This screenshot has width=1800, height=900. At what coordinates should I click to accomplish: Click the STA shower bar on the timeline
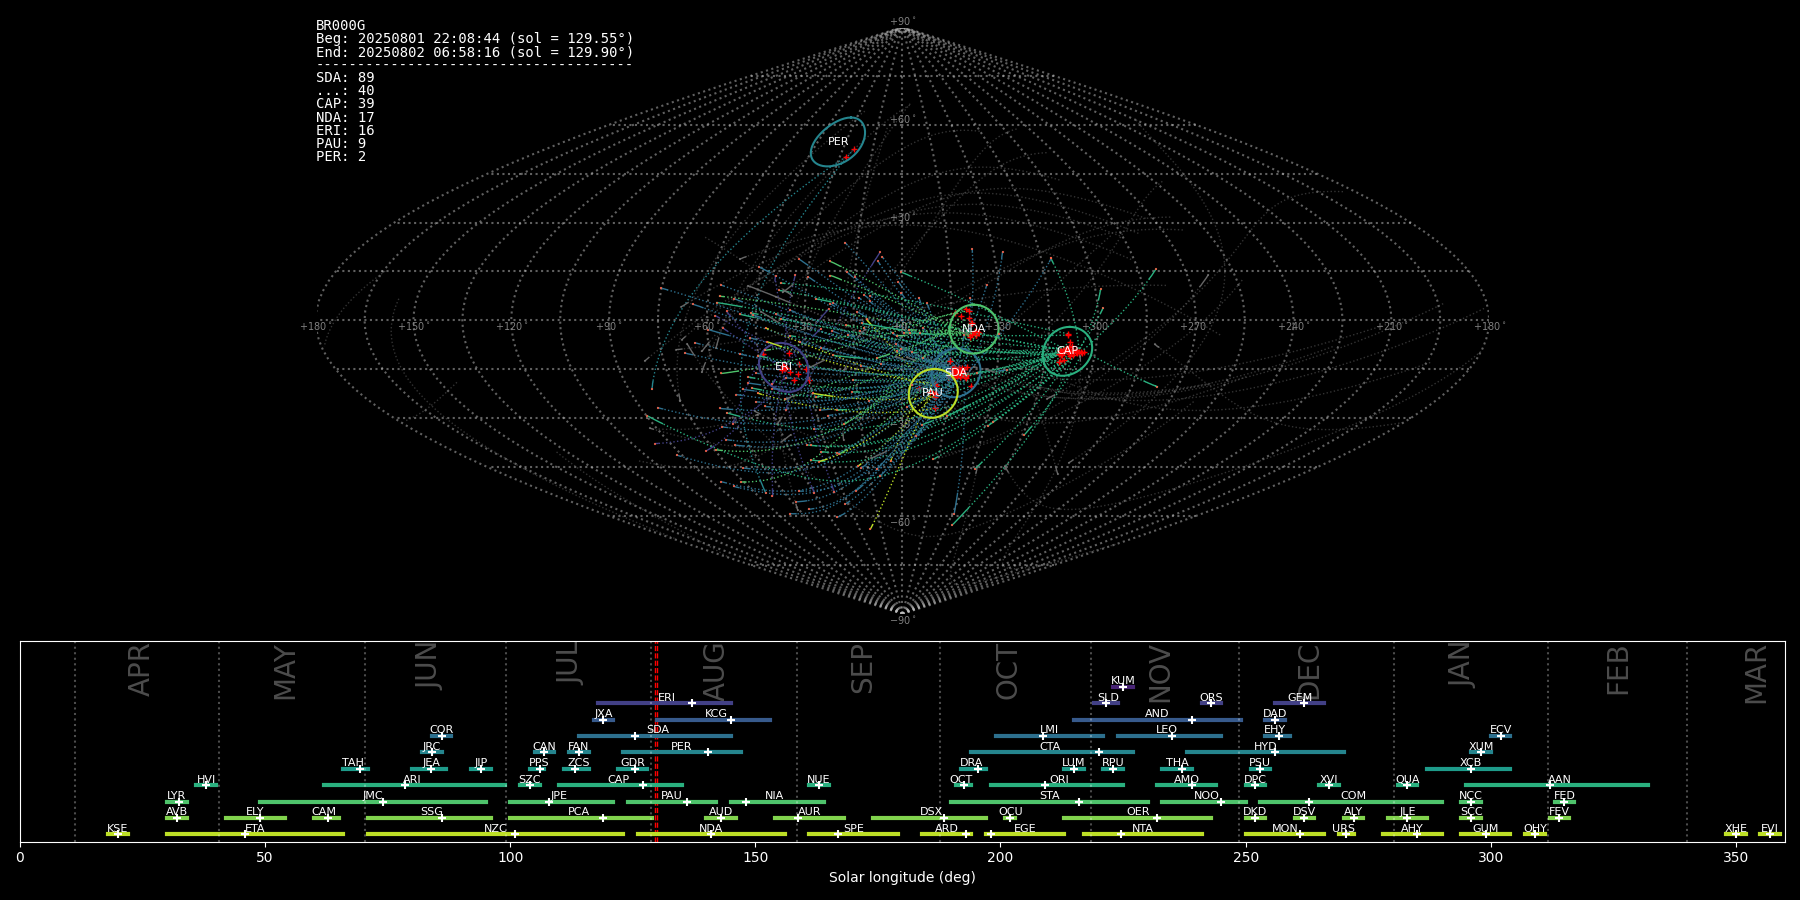pyautogui.click(x=1049, y=801)
